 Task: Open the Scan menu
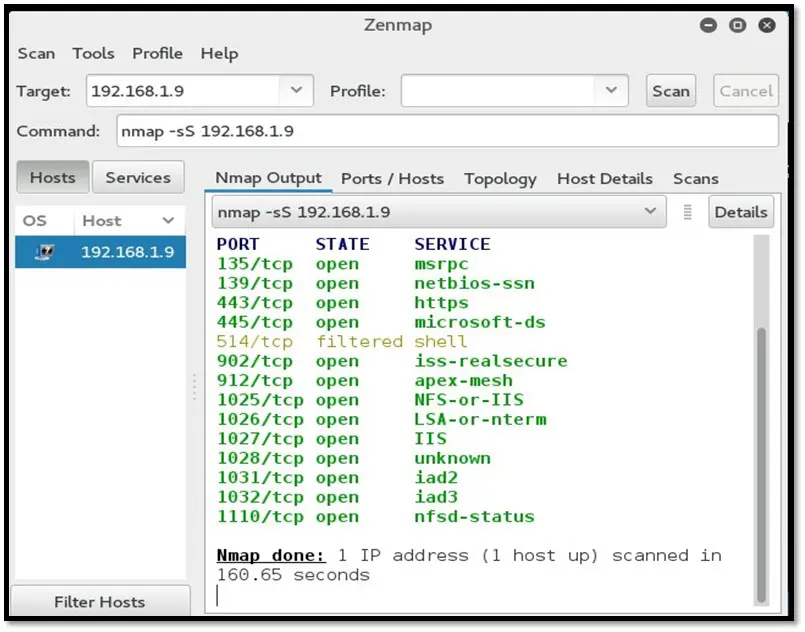(x=36, y=54)
